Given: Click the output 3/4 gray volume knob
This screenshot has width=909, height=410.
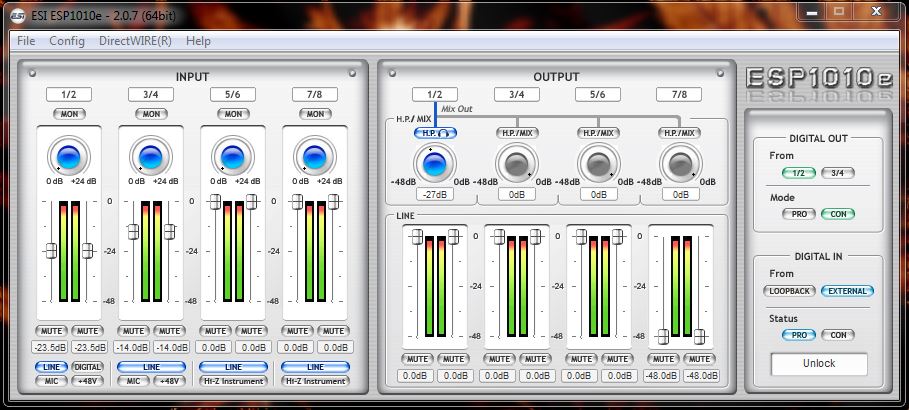Looking at the screenshot, I should (x=517, y=164).
